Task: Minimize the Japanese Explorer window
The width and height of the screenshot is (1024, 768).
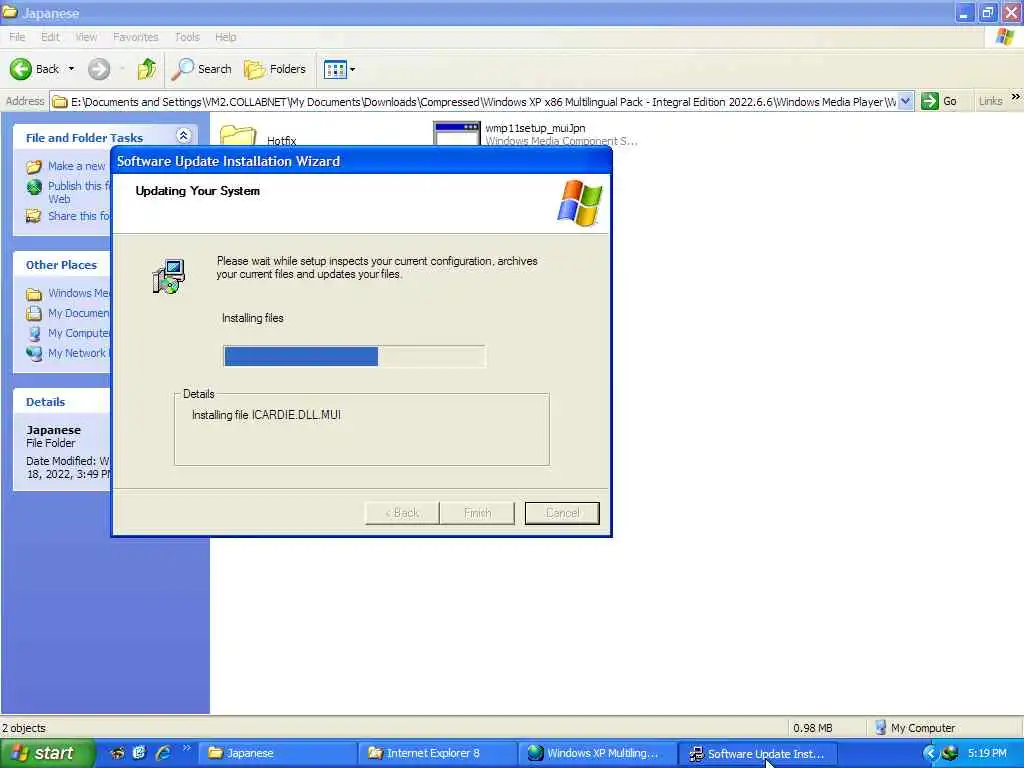Action: (x=965, y=12)
